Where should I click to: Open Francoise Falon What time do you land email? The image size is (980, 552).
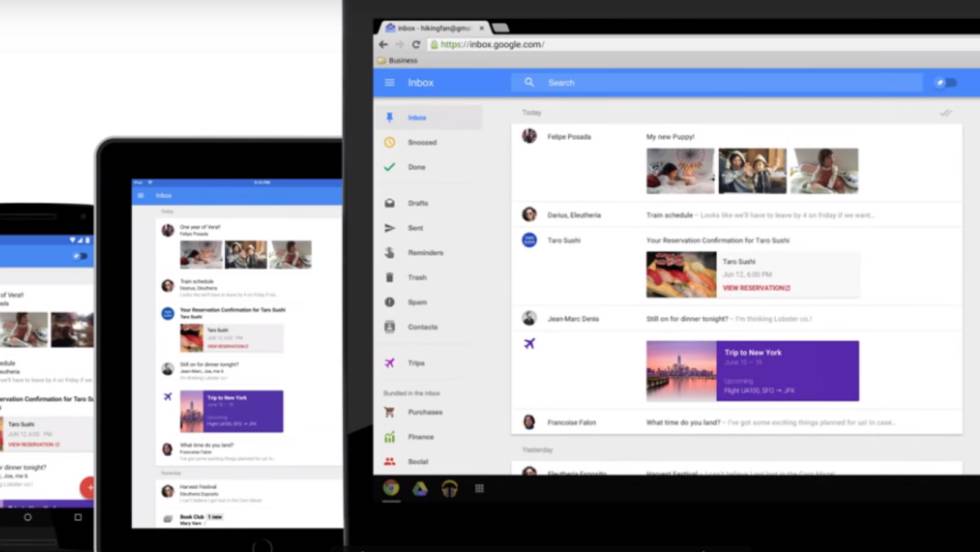(x=736, y=423)
